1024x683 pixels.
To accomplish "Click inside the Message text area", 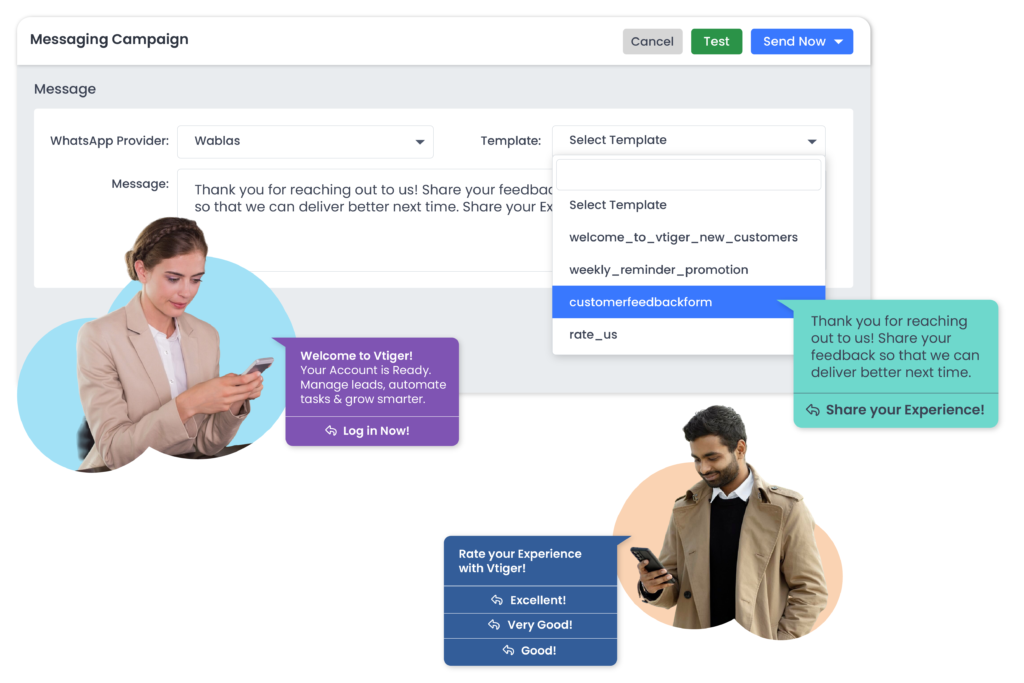I will [x=360, y=220].
